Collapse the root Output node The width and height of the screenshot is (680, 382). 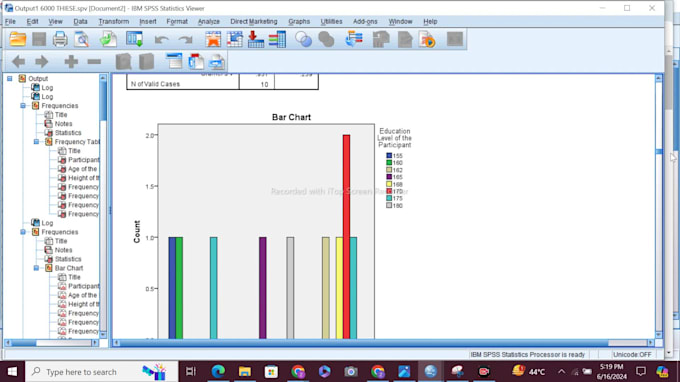[10, 78]
